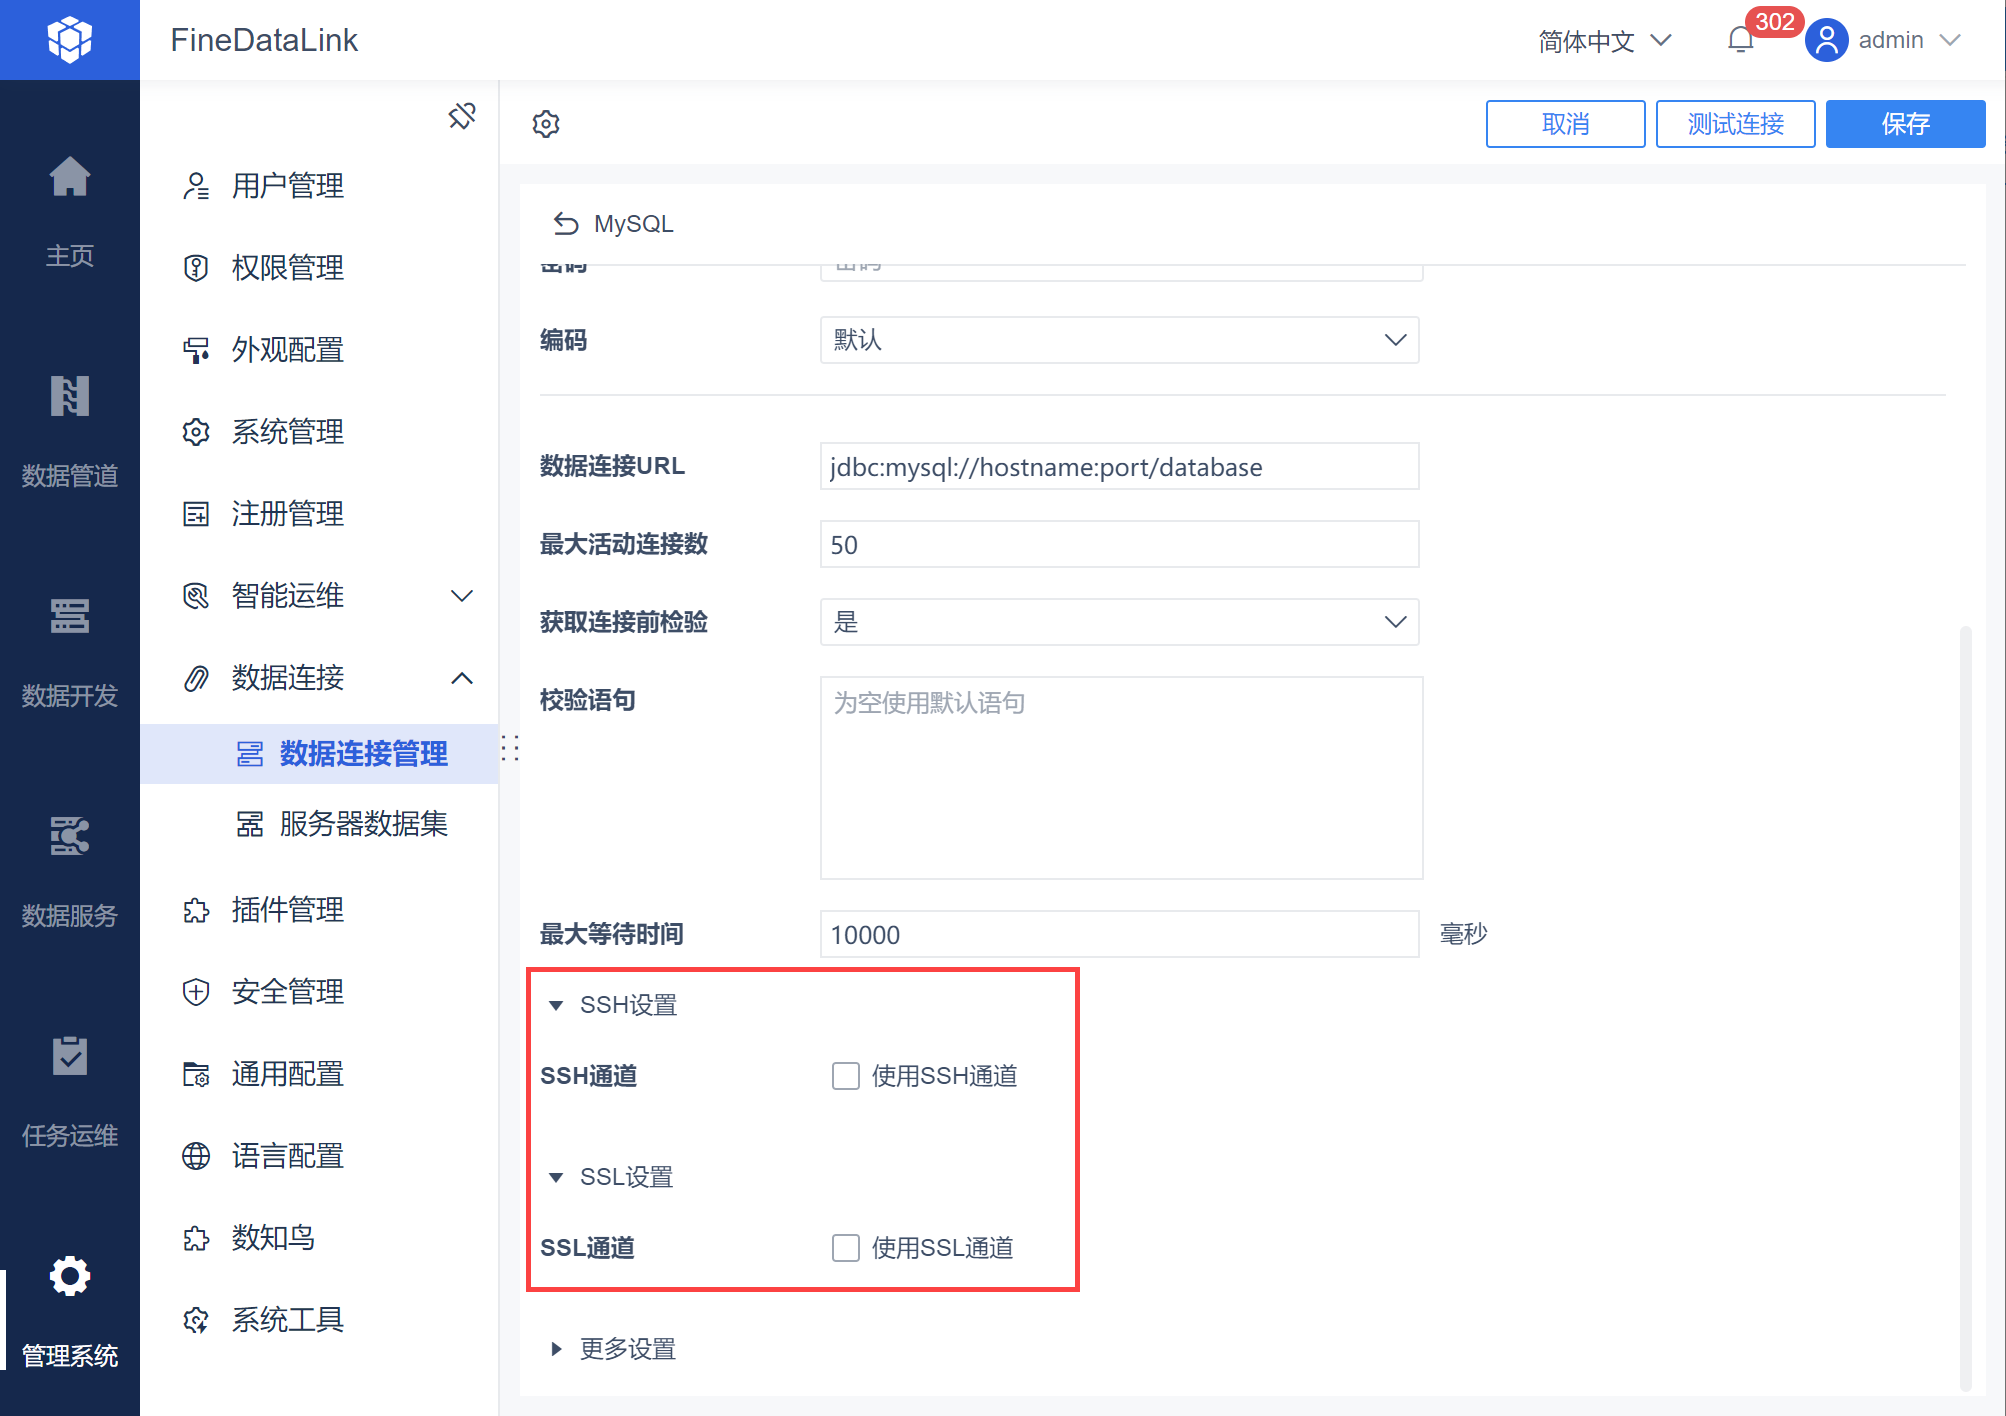2006x1416 pixels.
Task: Enable the 使用SSL通道 checkbox
Action: point(846,1248)
